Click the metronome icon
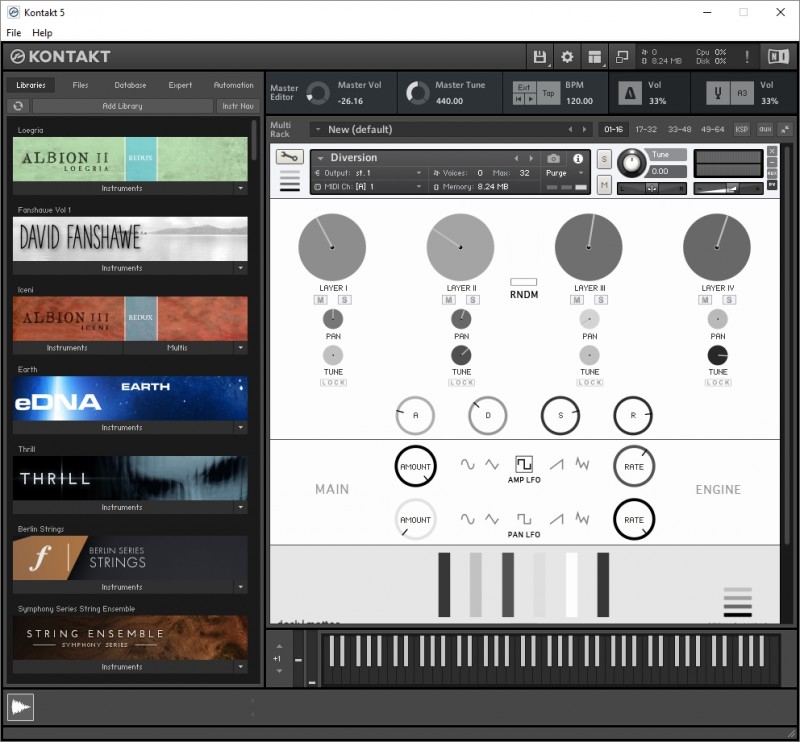Screen dimensions: 800x742 (x=630, y=93)
